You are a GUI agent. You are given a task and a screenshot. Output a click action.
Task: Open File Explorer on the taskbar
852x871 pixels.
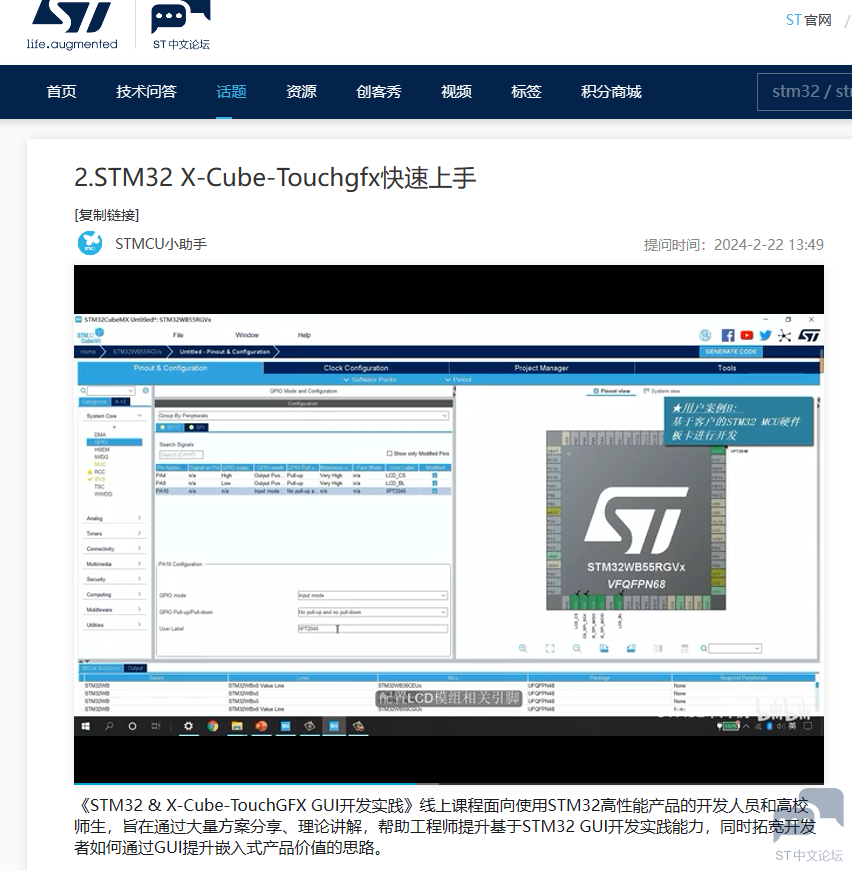point(237,726)
